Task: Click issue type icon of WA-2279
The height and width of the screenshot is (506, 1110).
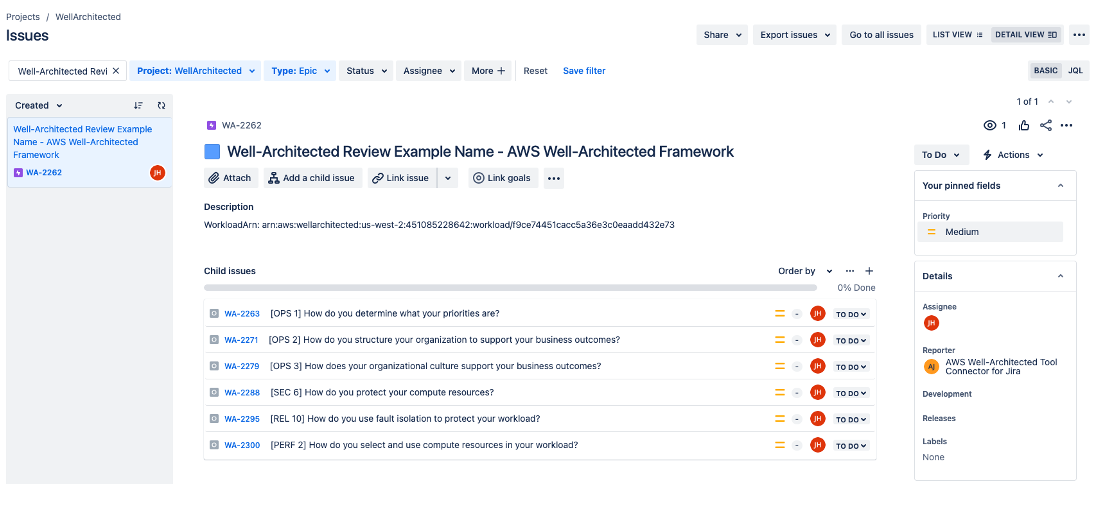Action: [x=214, y=366]
